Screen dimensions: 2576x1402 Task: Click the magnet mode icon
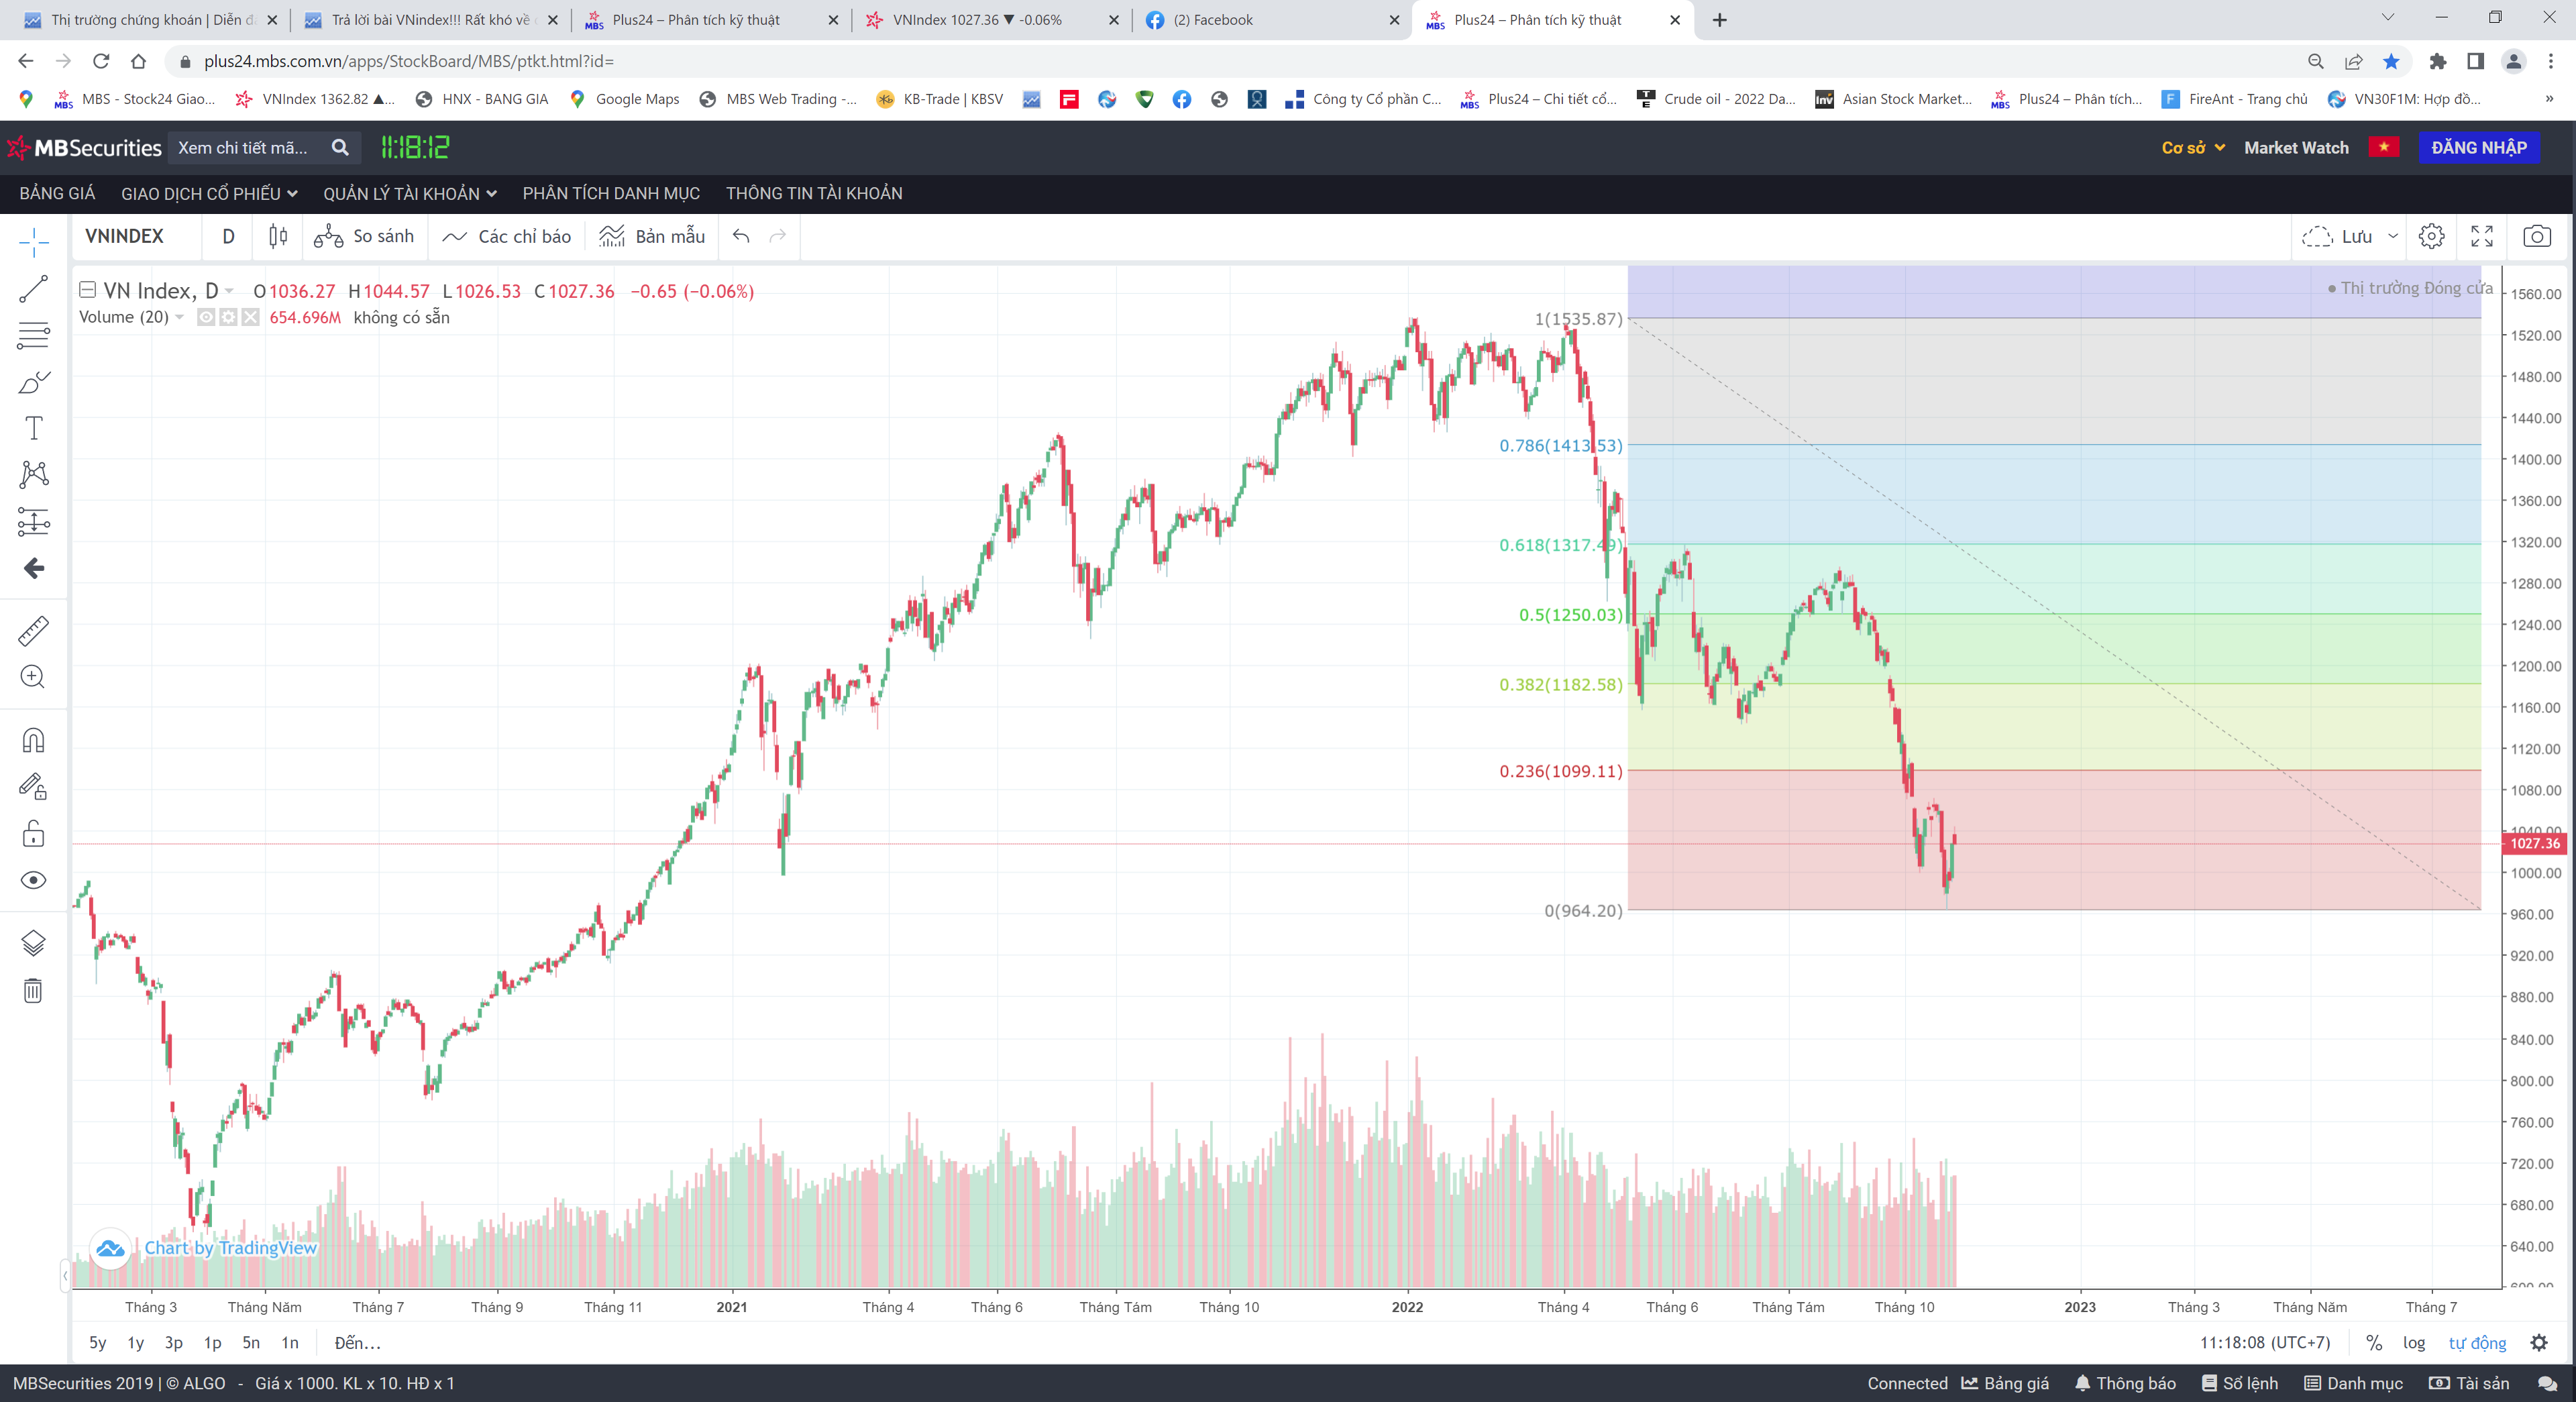33,740
